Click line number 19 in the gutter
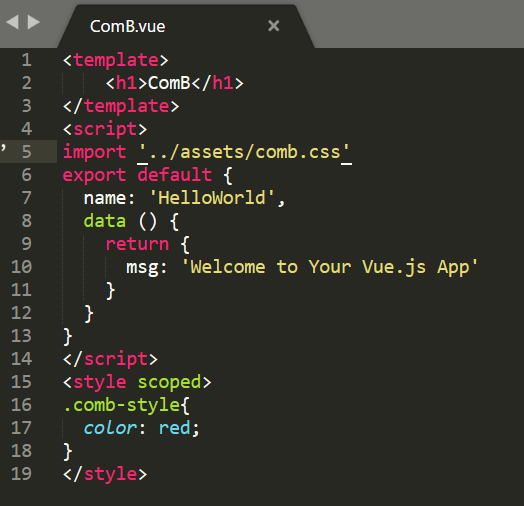524x506 pixels. coord(21,474)
